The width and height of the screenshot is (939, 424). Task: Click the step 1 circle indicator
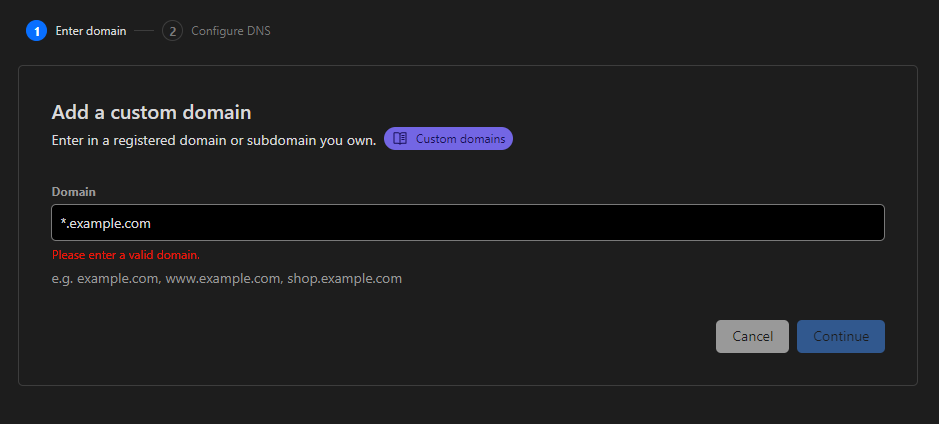point(36,31)
